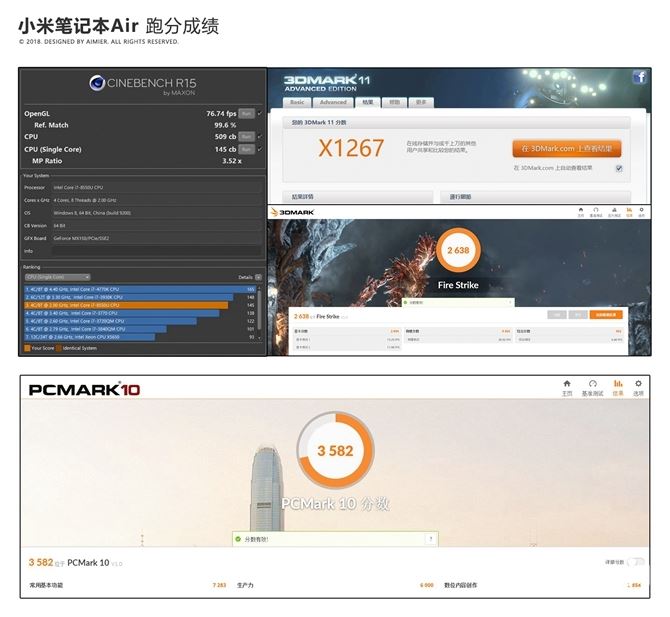Open the CPU (Single Core) ranking dropdown

(57, 277)
